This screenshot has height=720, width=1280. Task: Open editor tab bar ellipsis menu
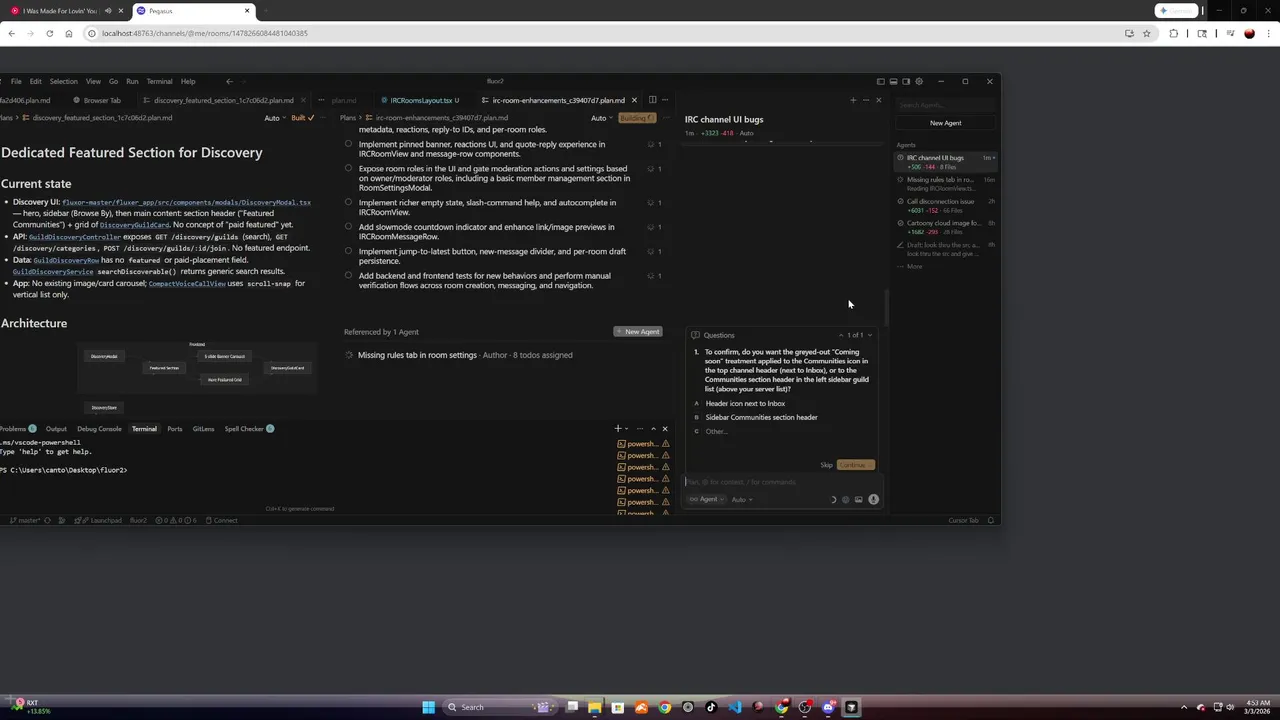click(665, 100)
